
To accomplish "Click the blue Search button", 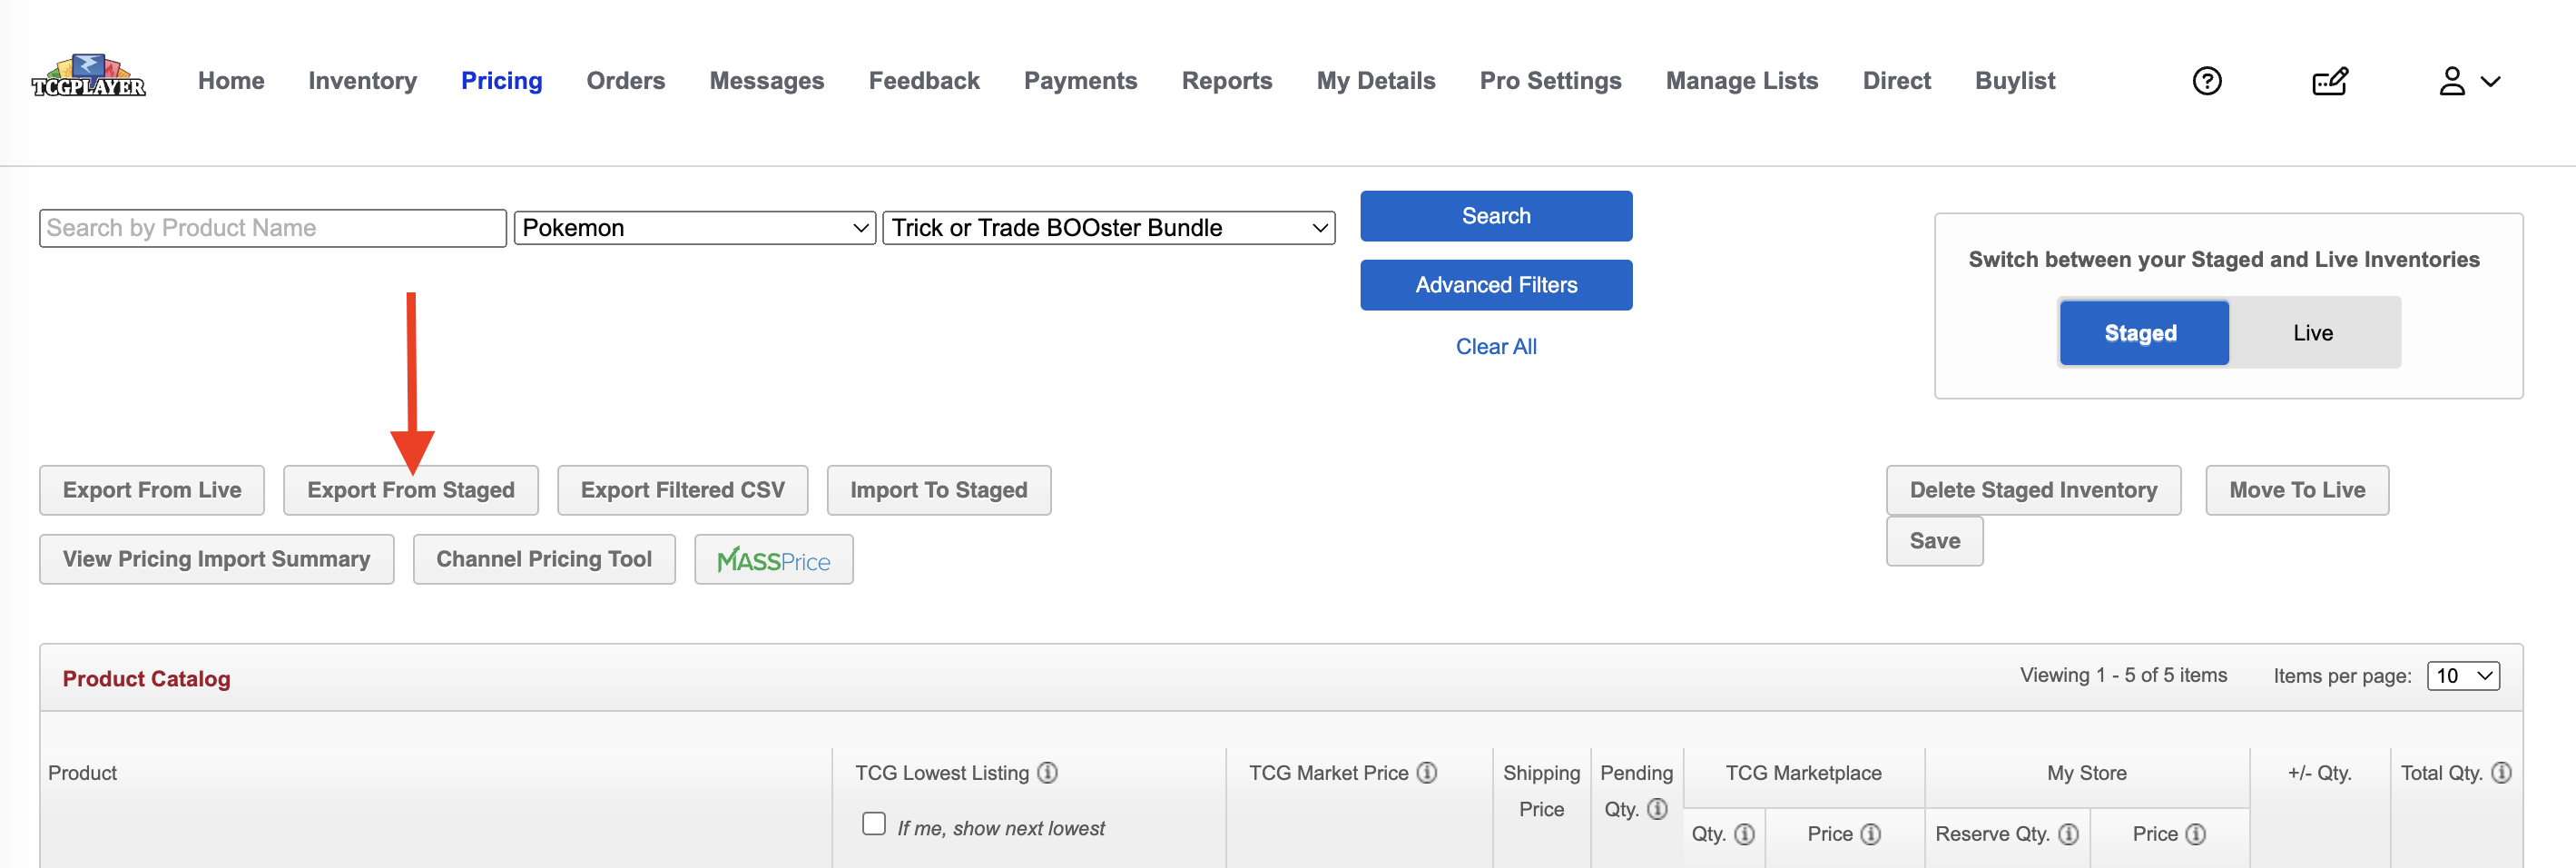I will (x=1496, y=216).
